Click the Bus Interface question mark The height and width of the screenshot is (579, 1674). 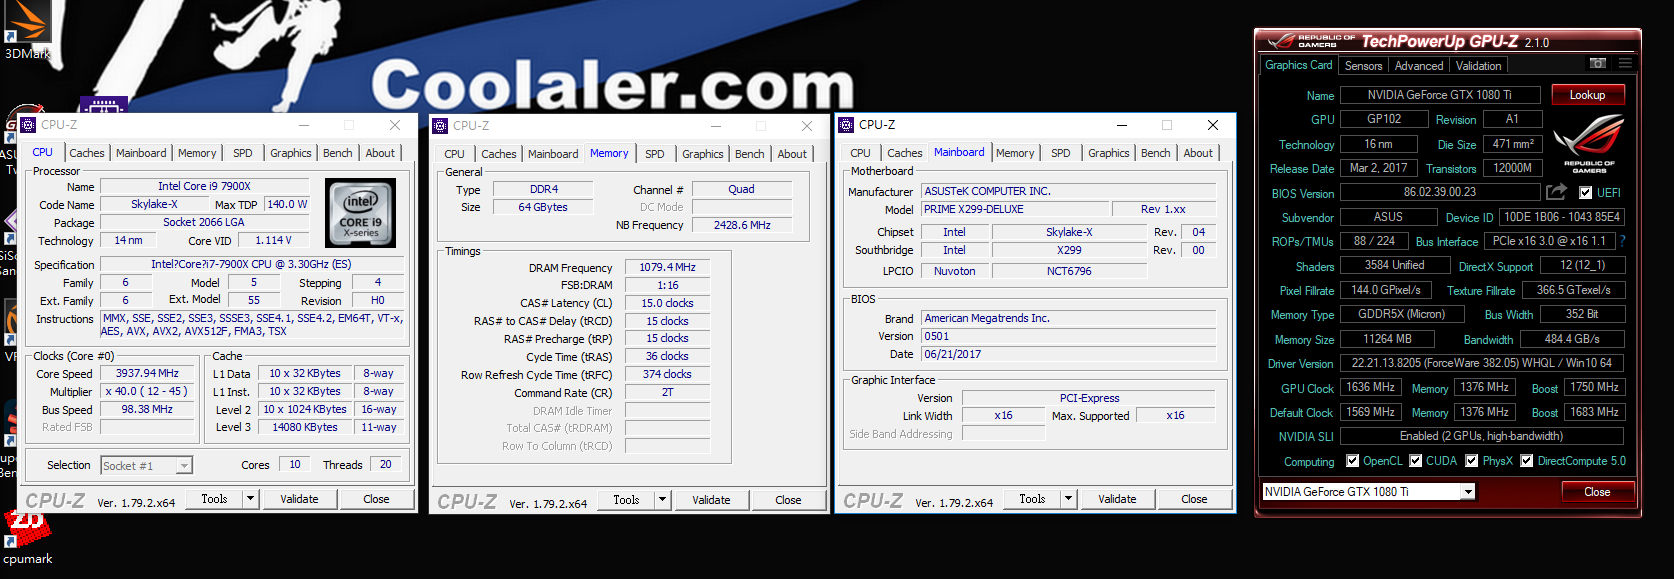1622,241
